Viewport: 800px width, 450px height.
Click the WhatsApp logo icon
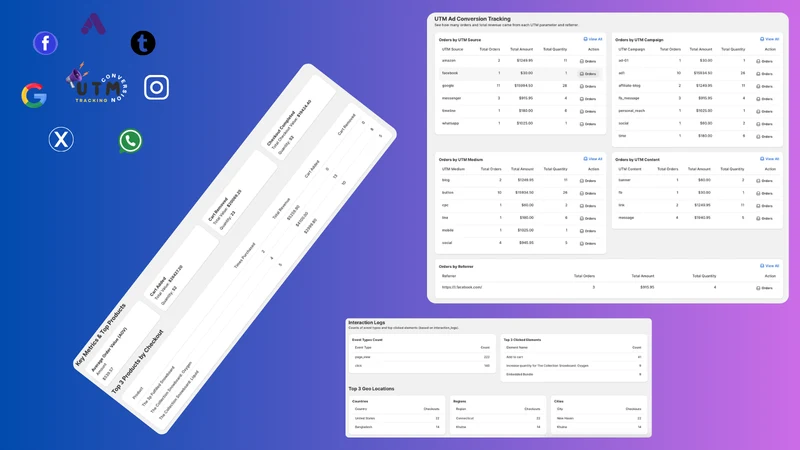(x=131, y=141)
